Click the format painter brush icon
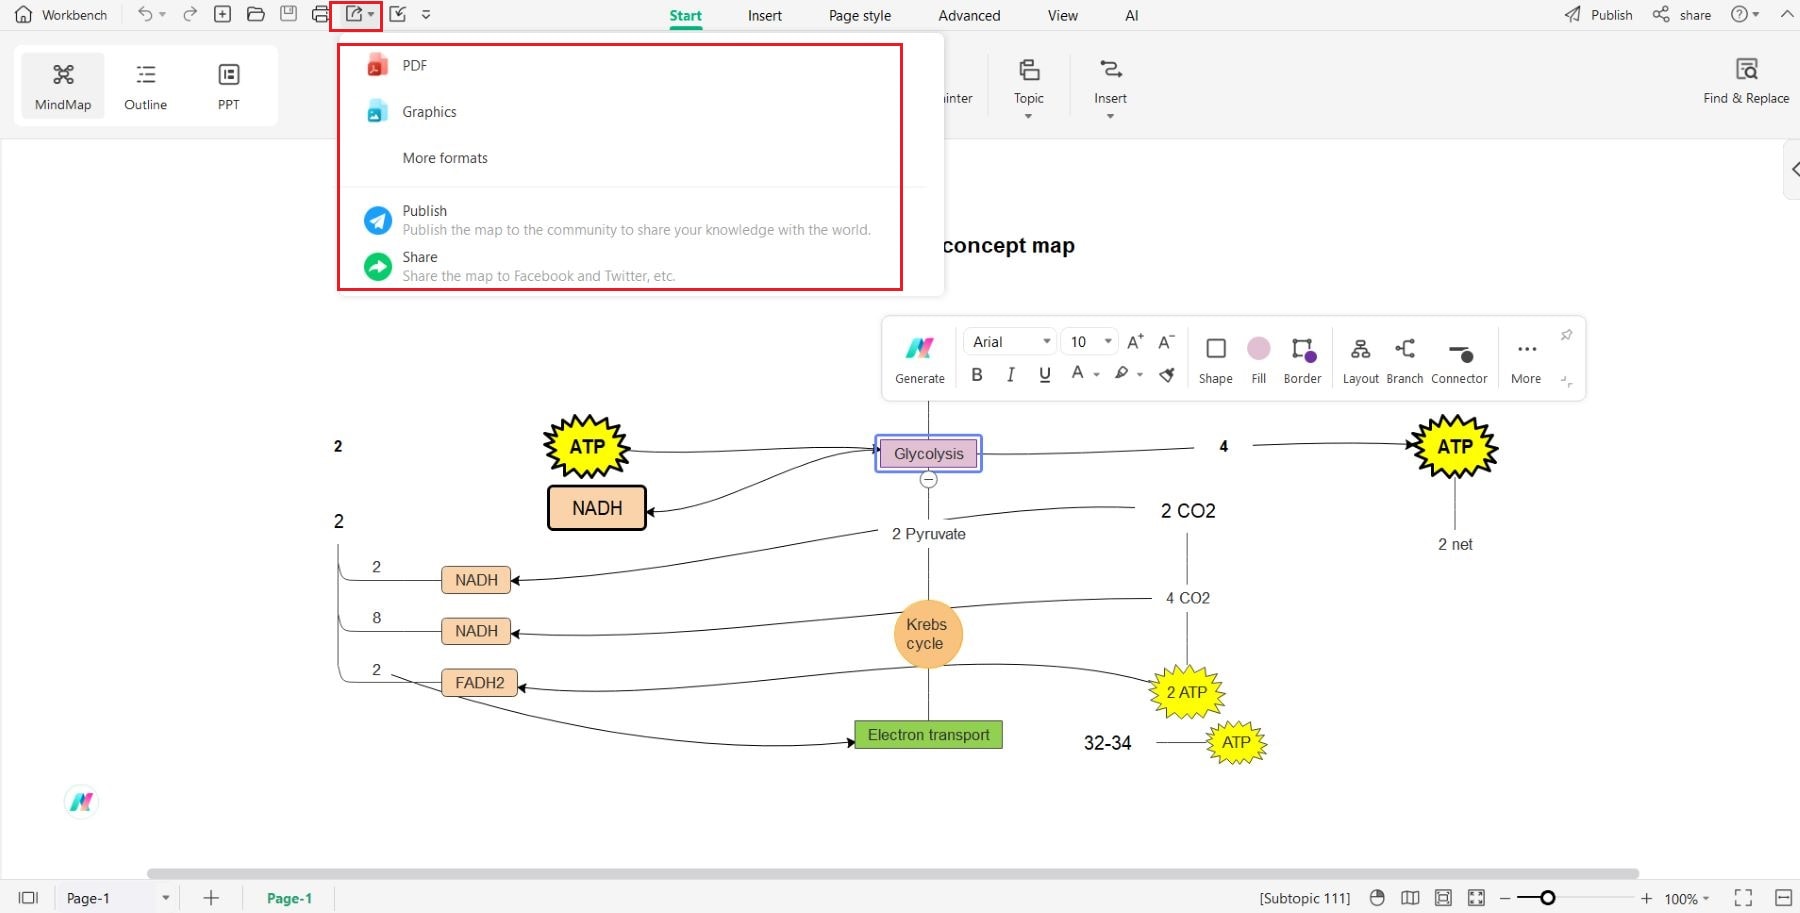 pos(1167,374)
